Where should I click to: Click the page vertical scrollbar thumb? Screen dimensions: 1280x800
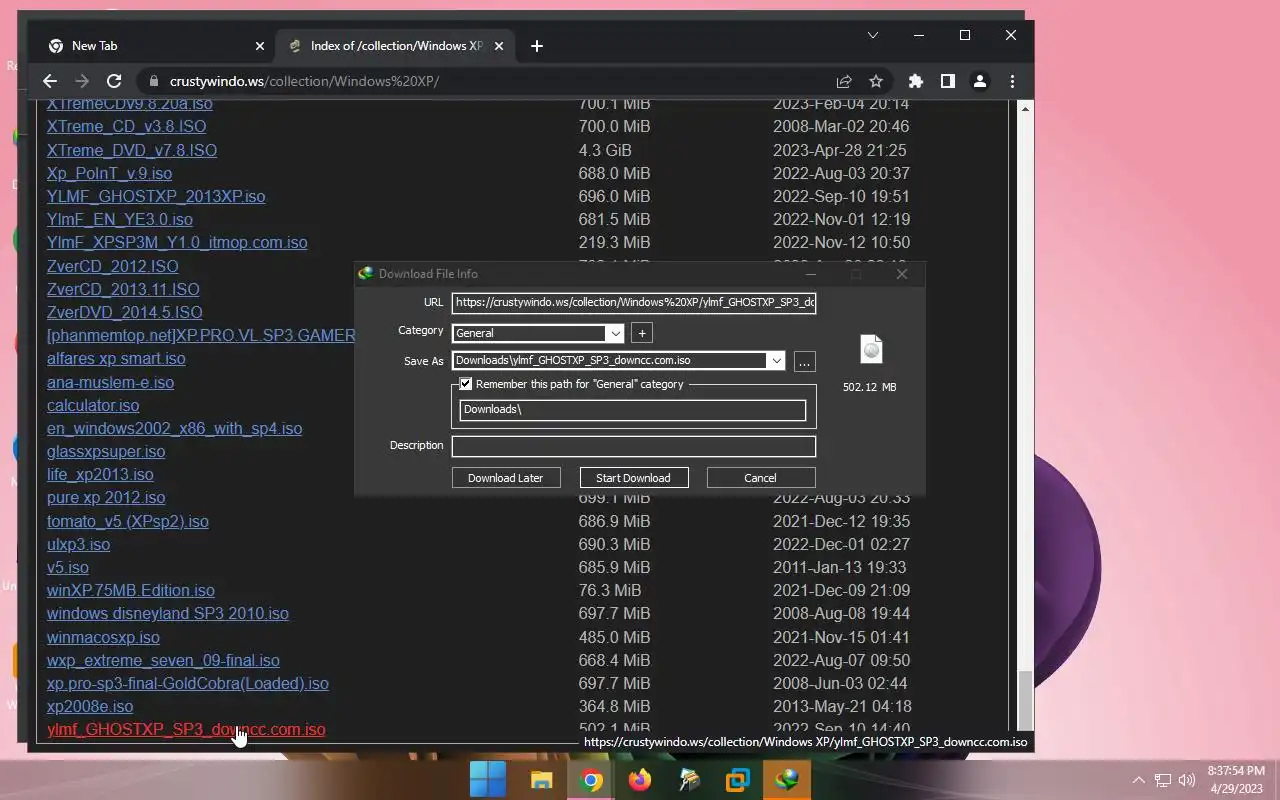1024,700
